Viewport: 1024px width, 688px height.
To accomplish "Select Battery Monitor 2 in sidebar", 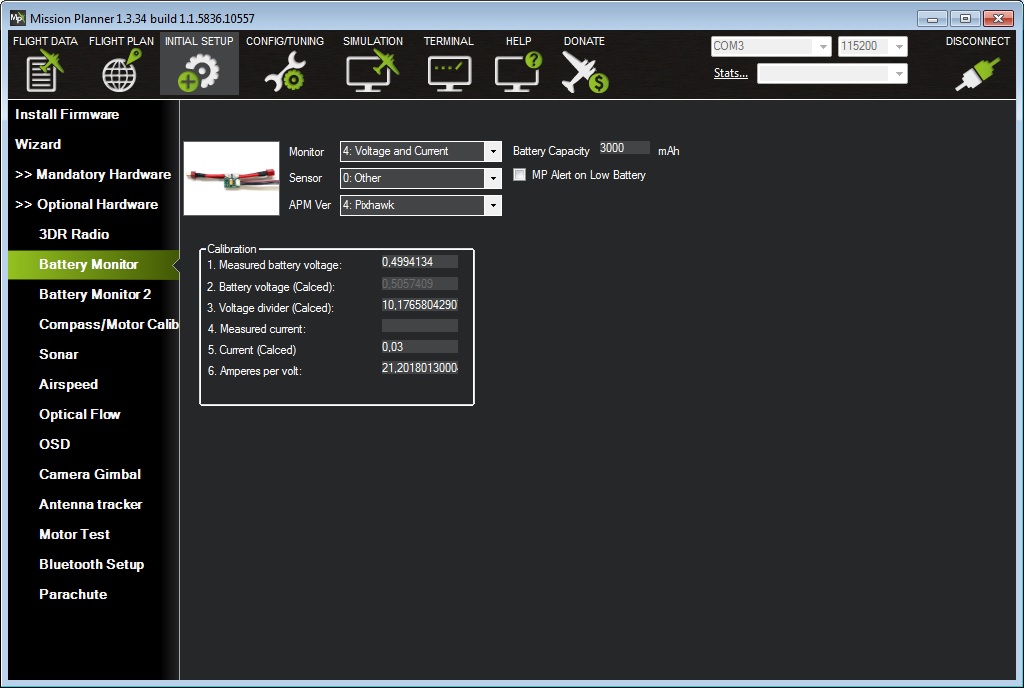I will click(95, 294).
